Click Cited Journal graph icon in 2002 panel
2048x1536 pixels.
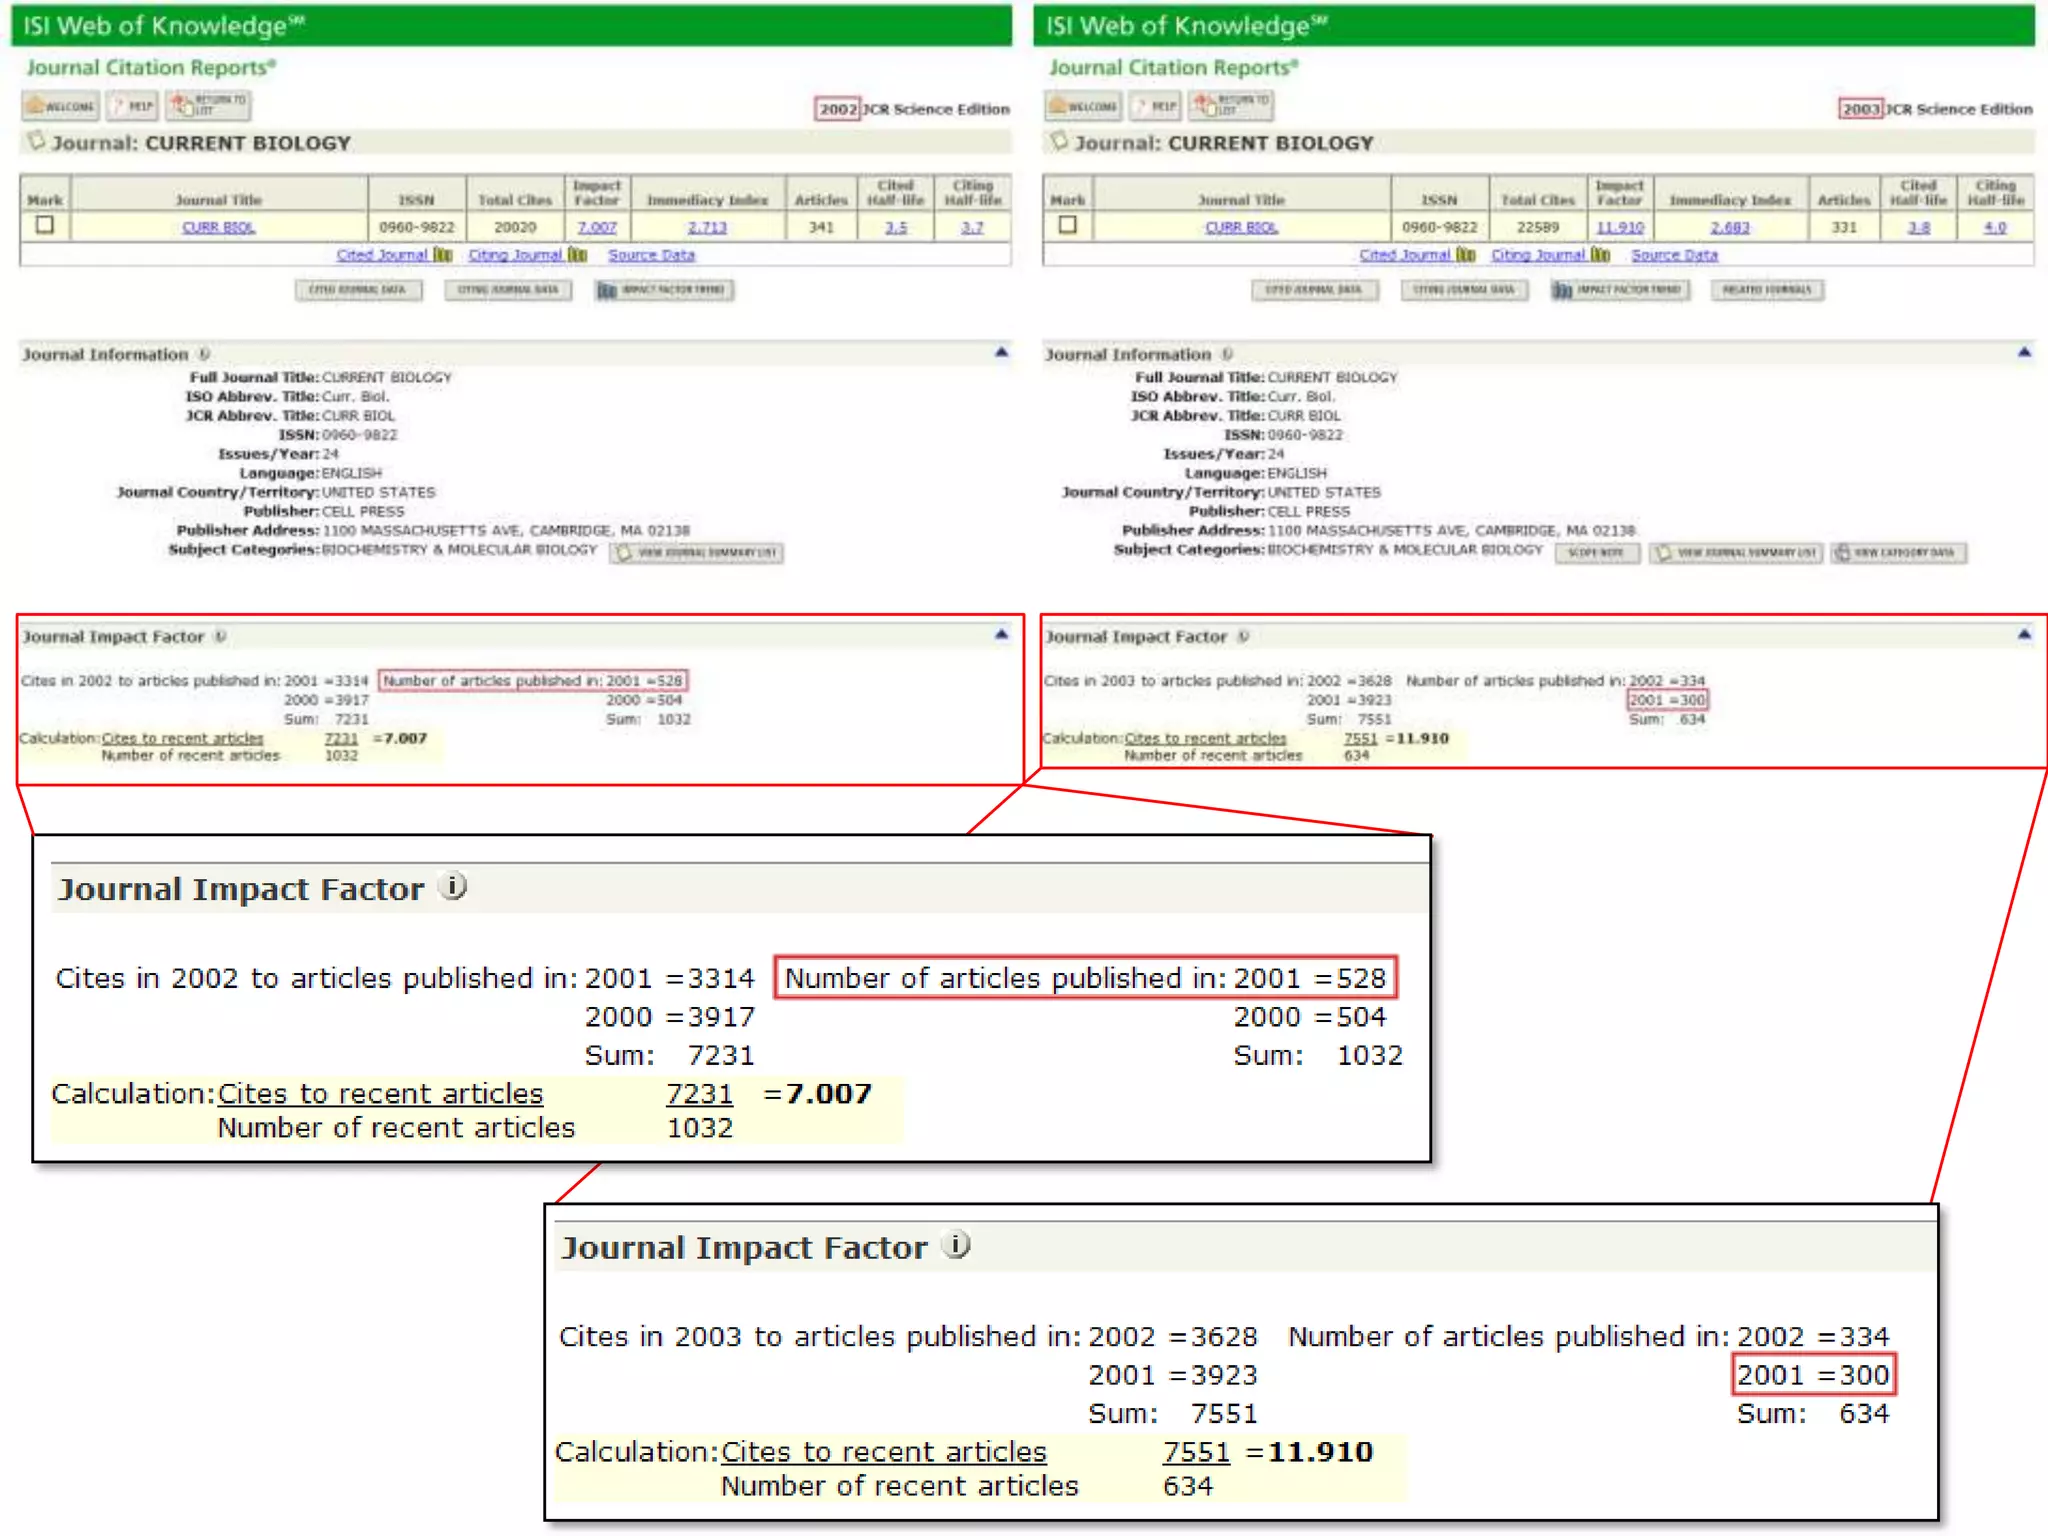coord(443,255)
